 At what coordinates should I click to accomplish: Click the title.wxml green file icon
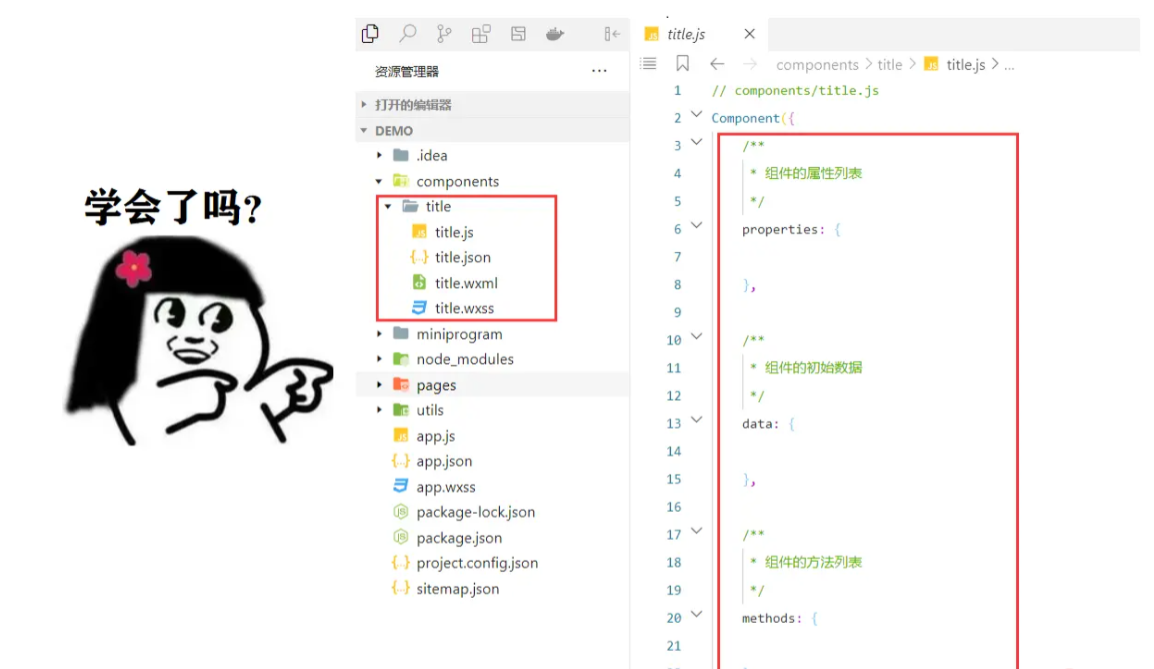[419, 282]
